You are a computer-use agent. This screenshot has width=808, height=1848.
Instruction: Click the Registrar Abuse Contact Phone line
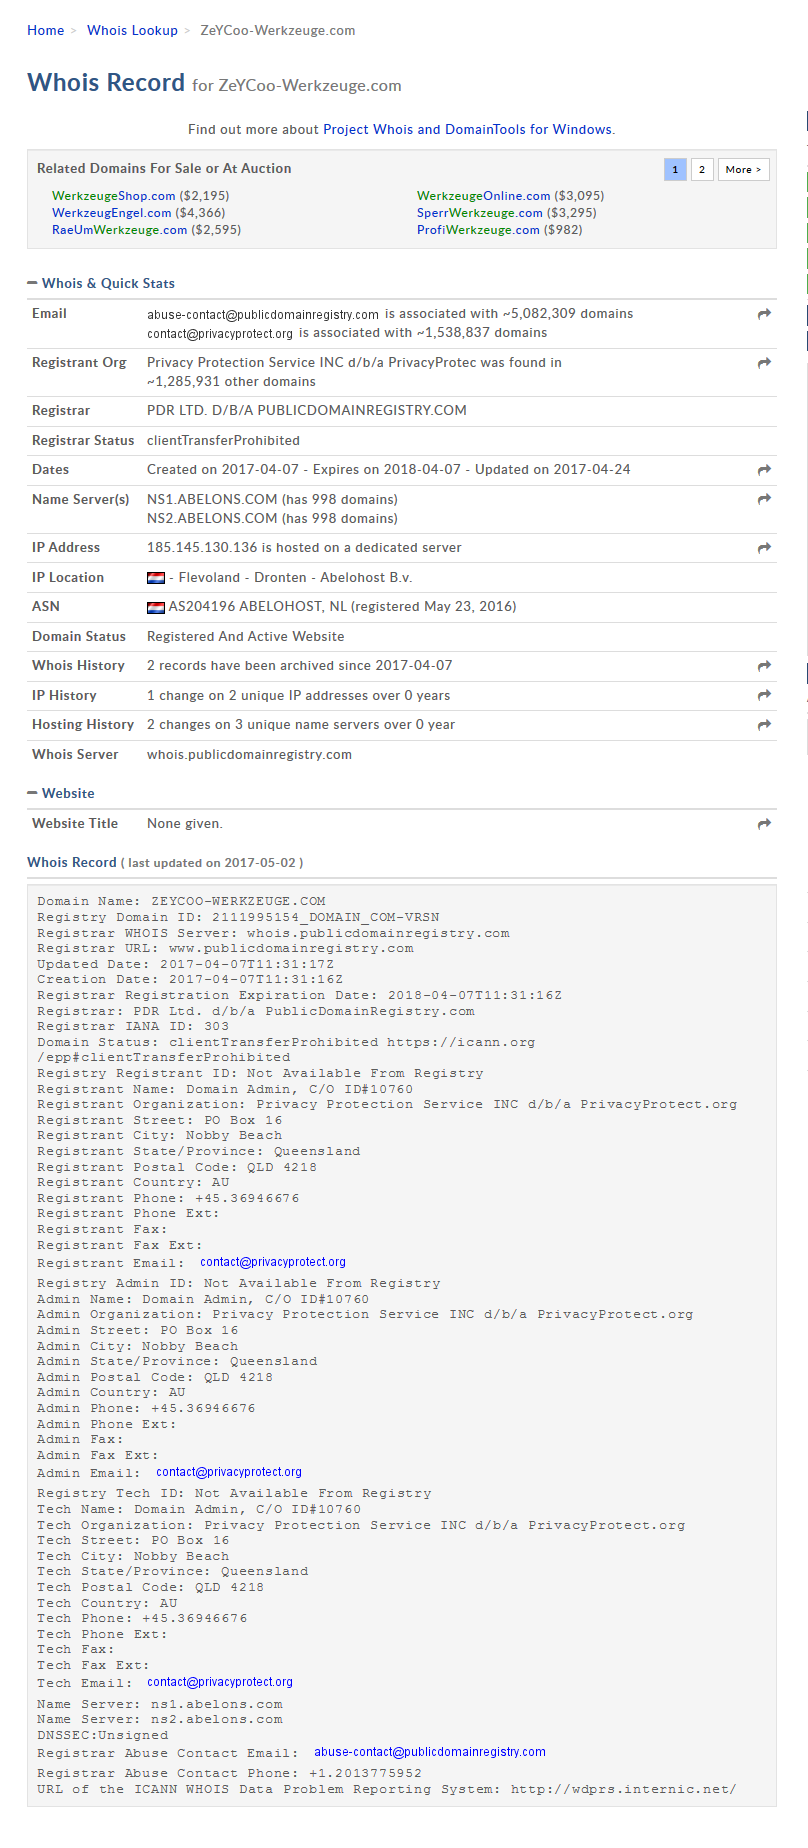click(x=229, y=1773)
